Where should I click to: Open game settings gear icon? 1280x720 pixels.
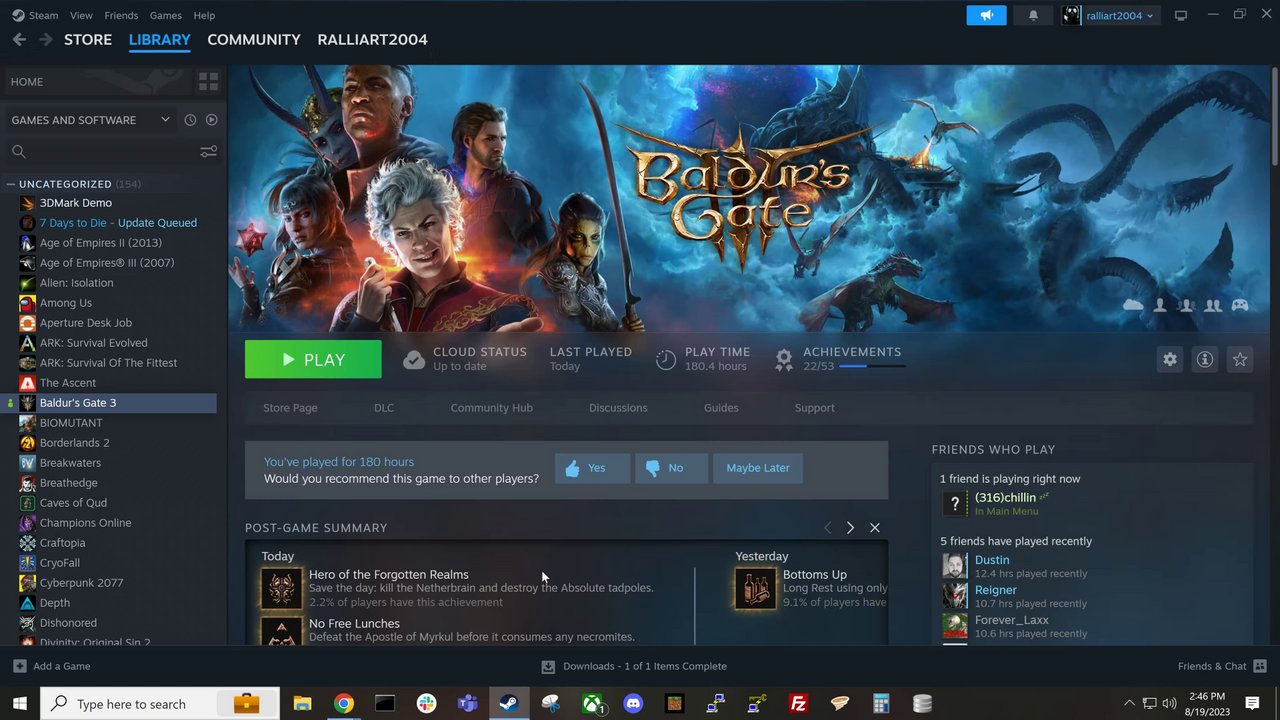click(x=1169, y=359)
